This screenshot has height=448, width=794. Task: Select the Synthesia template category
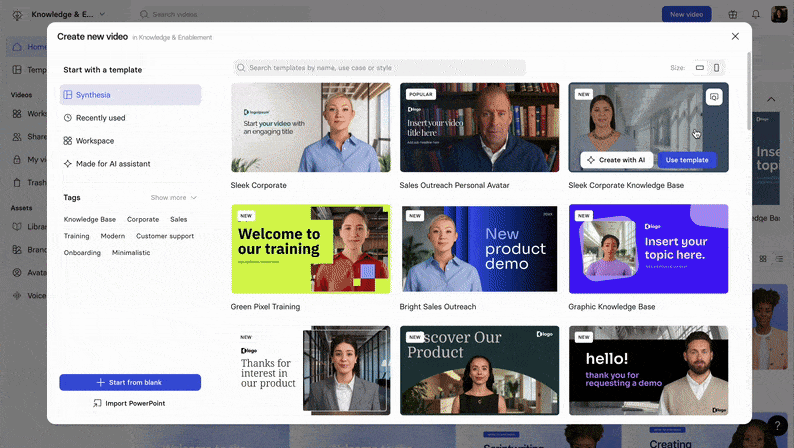point(130,95)
